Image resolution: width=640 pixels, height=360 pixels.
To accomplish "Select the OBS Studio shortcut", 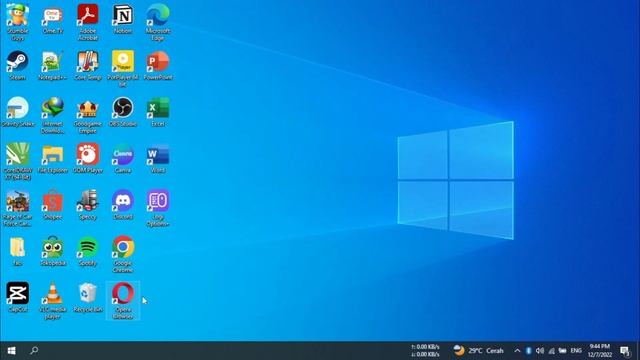I will click(123, 112).
